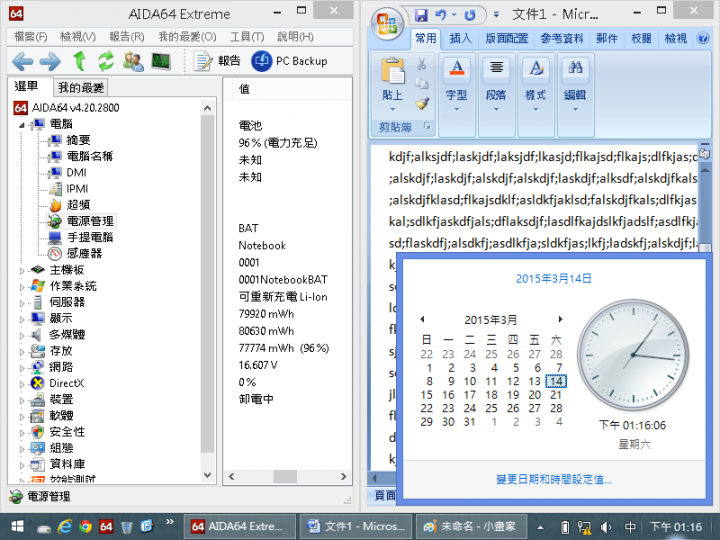Click the 2015年3月 calendar header
Image resolution: width=720 pixels, height=540 pixels.
(x=490, y=320)
